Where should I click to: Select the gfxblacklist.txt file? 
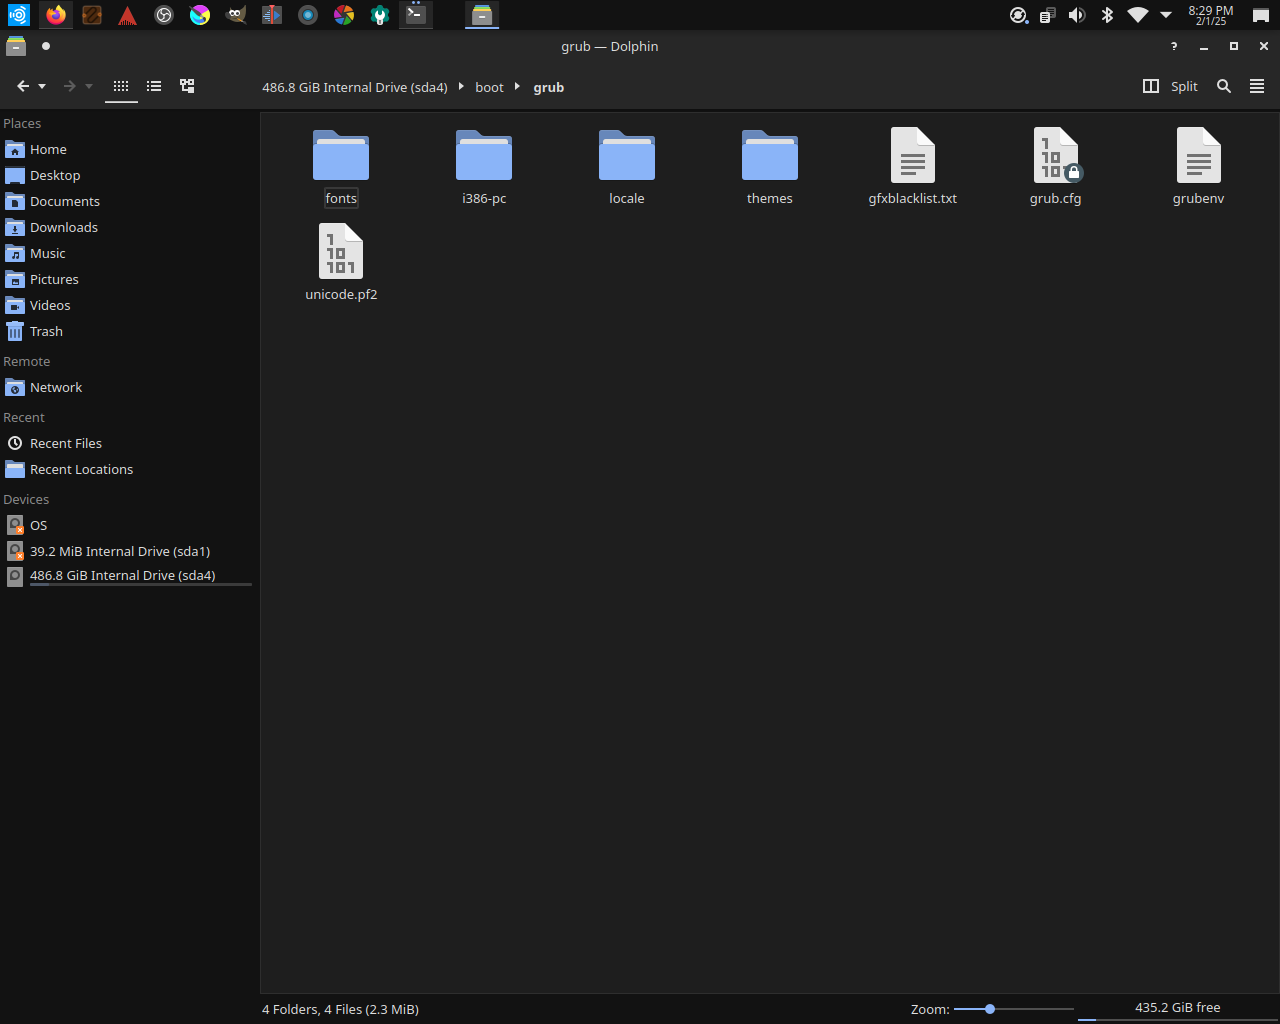(912, 157)
